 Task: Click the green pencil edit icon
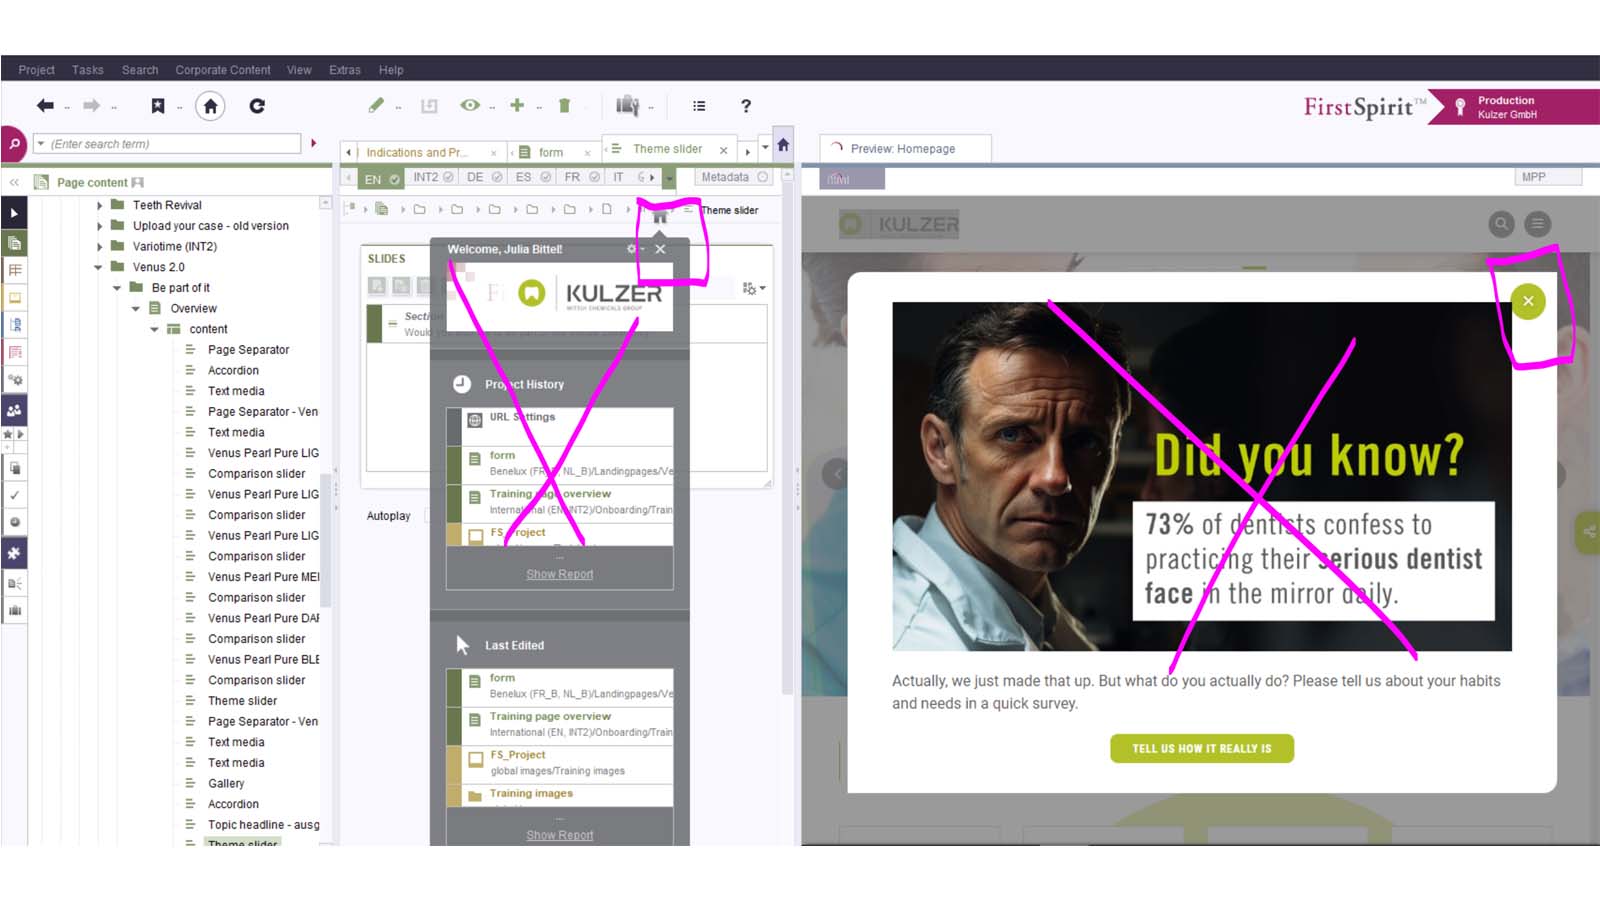point(376,105)
